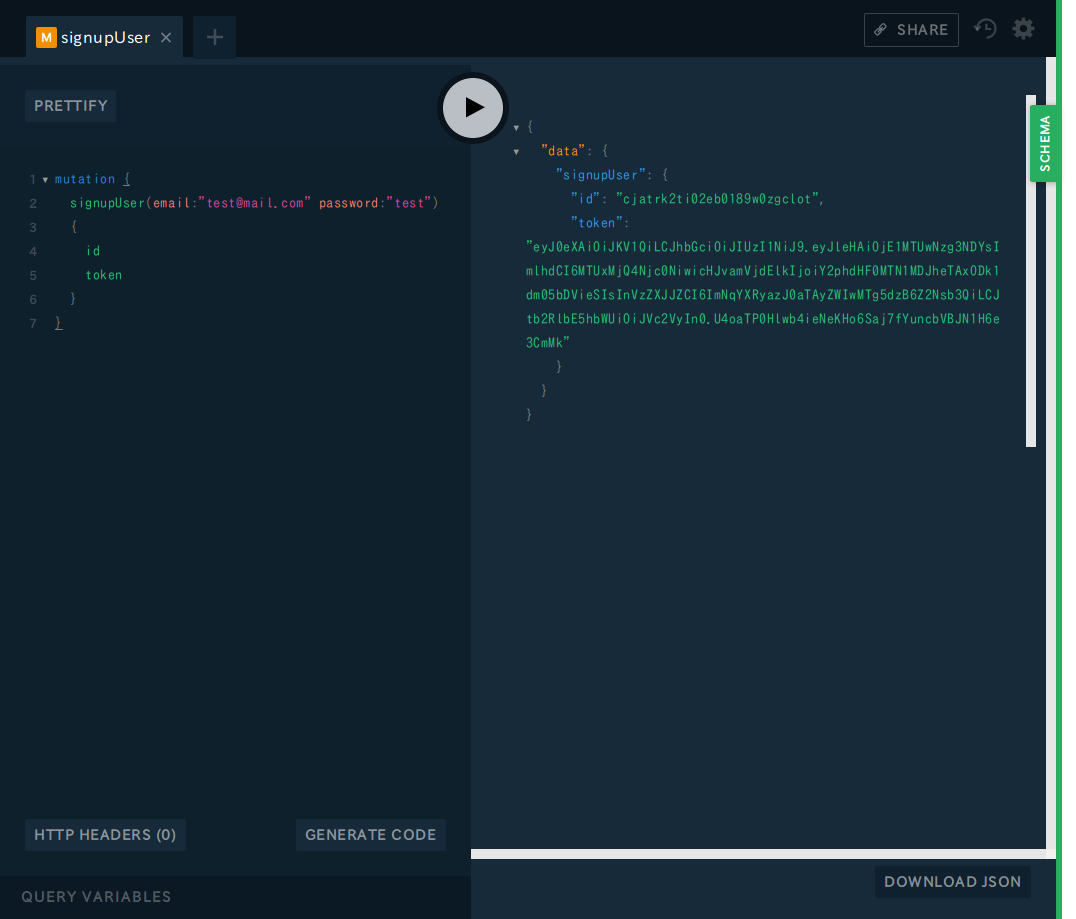Click the orange M badge on tab
The height and width of the screenshot is (919, 1076).
tap(46, 38)
